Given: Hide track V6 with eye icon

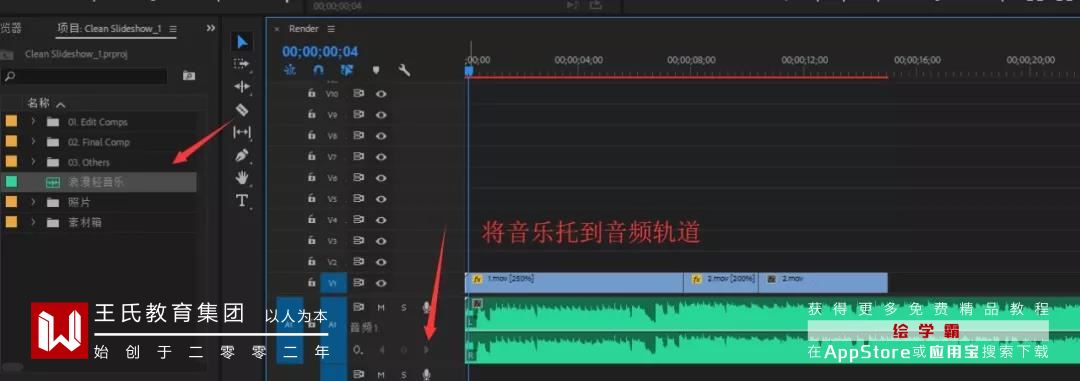Looking at the screenshot, I should click(x=381, y=178).
